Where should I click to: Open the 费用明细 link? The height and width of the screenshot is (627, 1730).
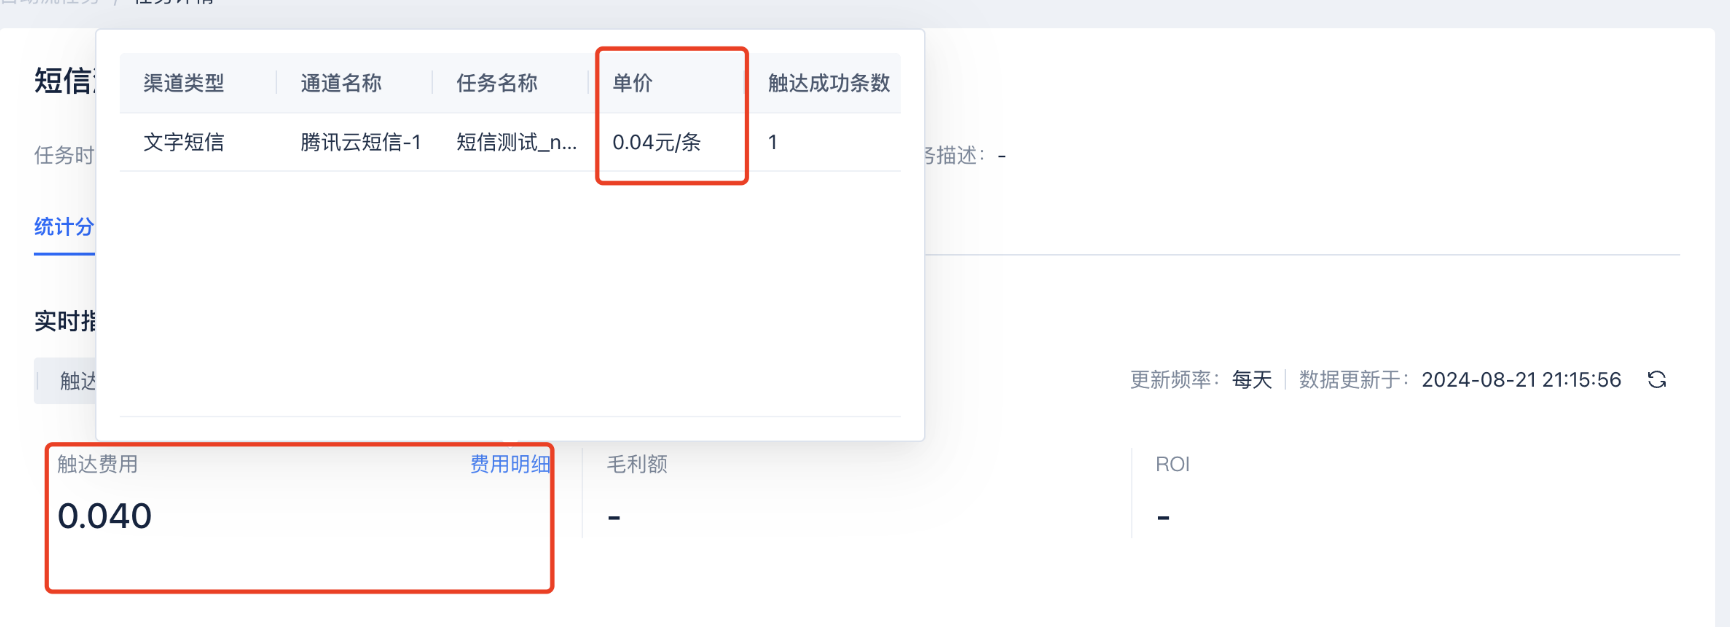(510, 464)
